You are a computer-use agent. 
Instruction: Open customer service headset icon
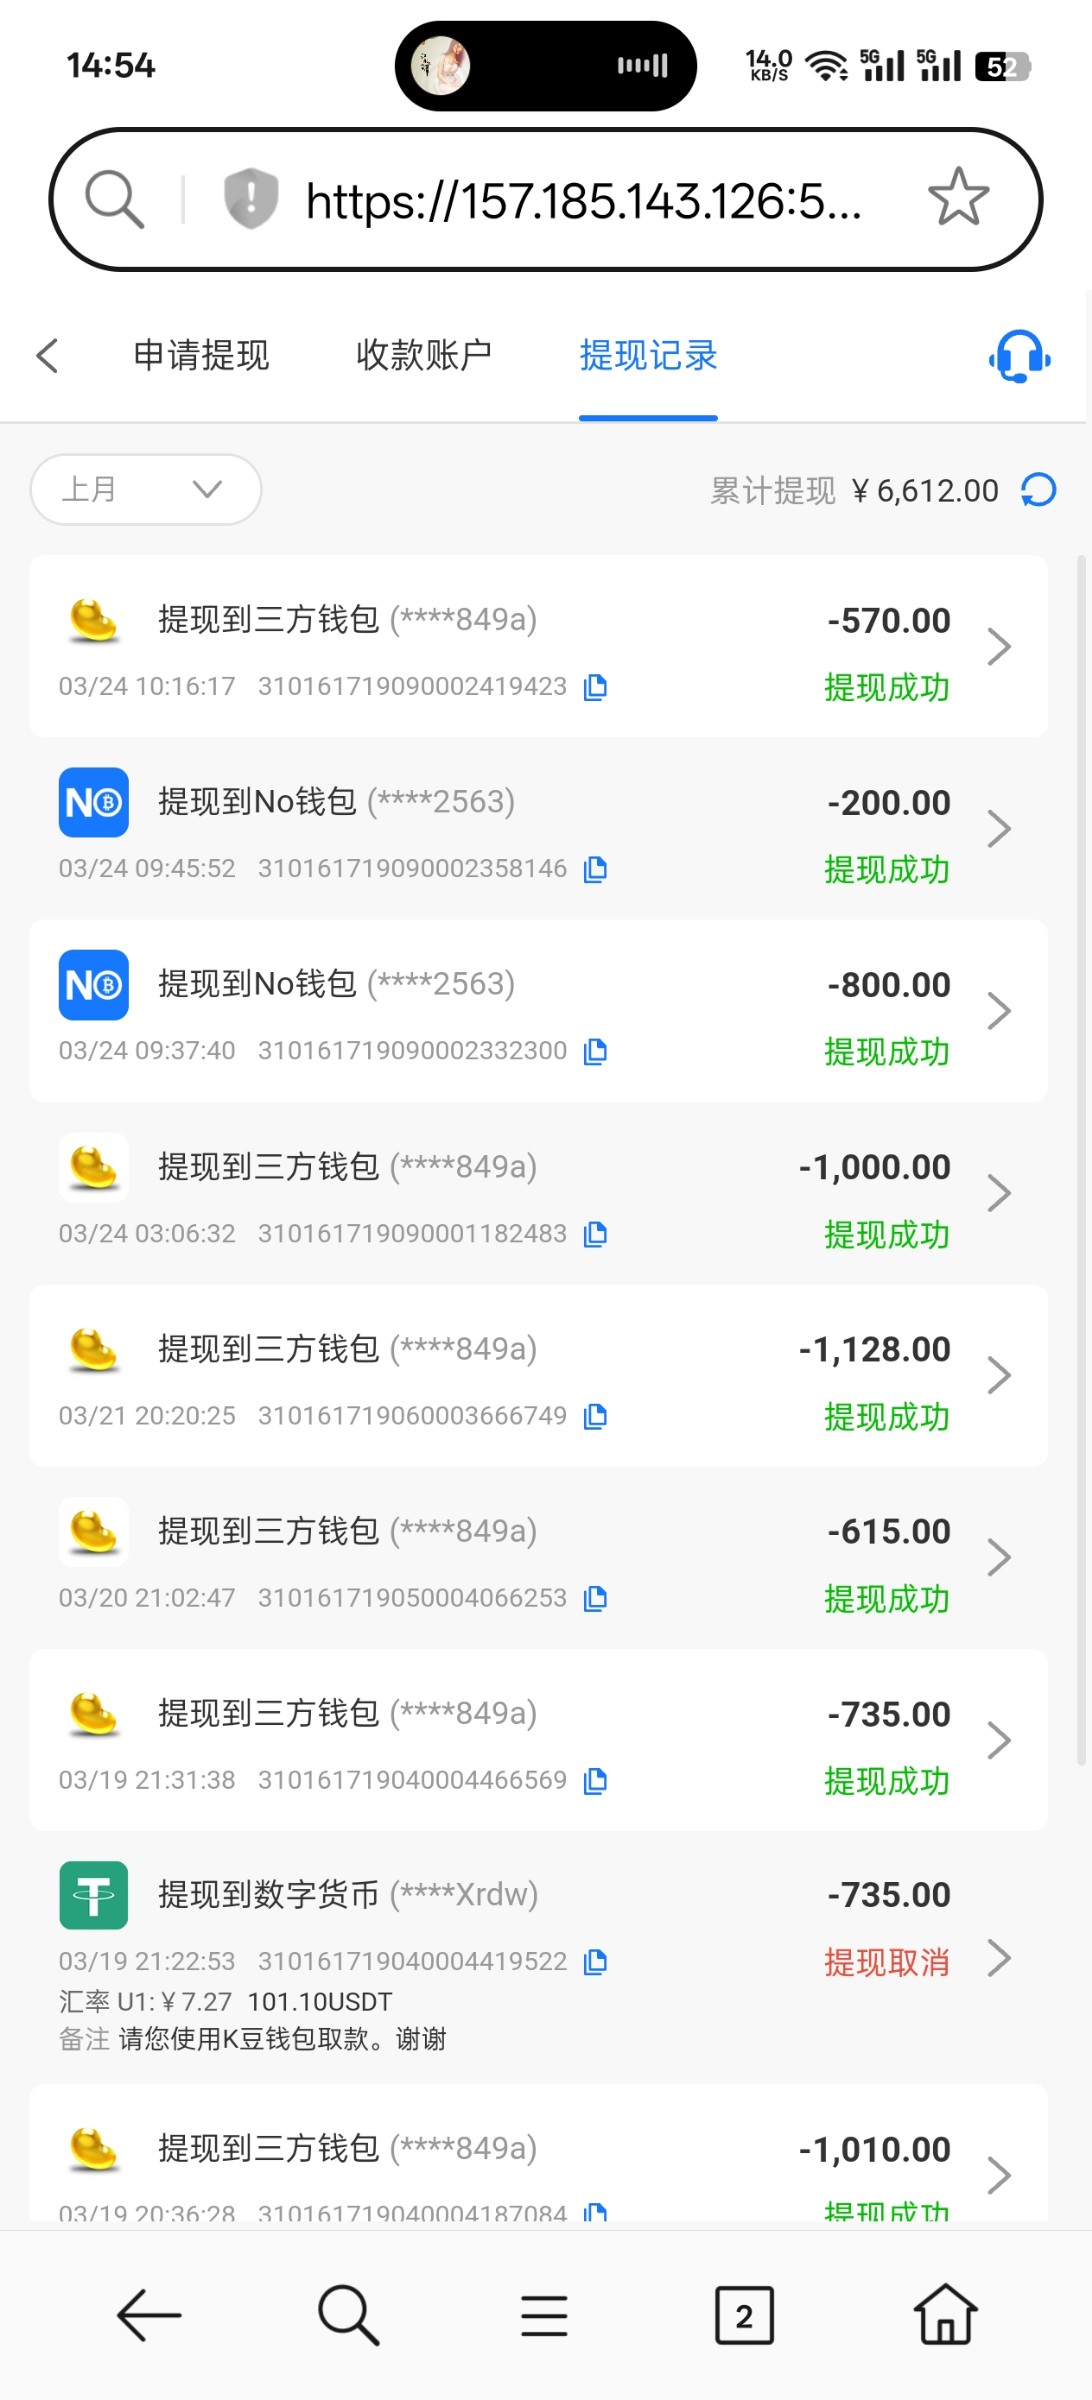1019,356
